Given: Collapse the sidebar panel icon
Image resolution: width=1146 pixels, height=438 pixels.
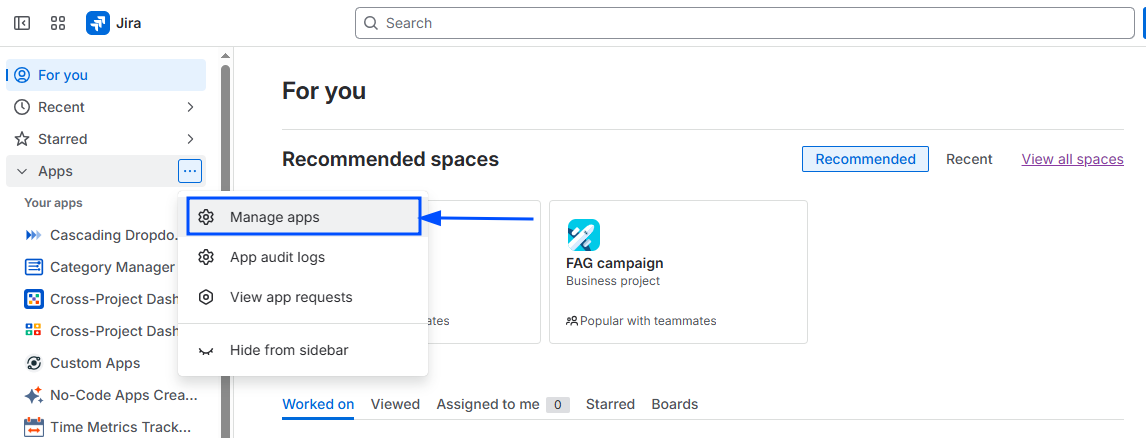Looking at the screenshot, I should click(22, 23).
